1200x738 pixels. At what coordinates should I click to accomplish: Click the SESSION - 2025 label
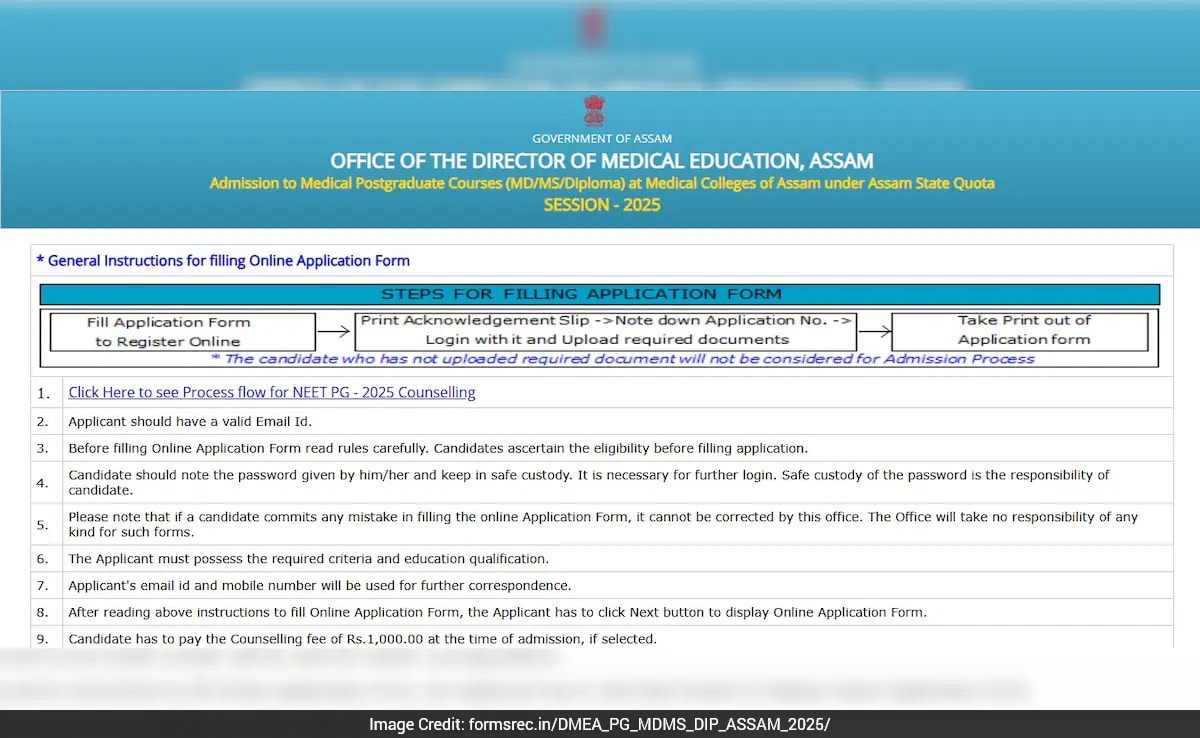point(601,205)
